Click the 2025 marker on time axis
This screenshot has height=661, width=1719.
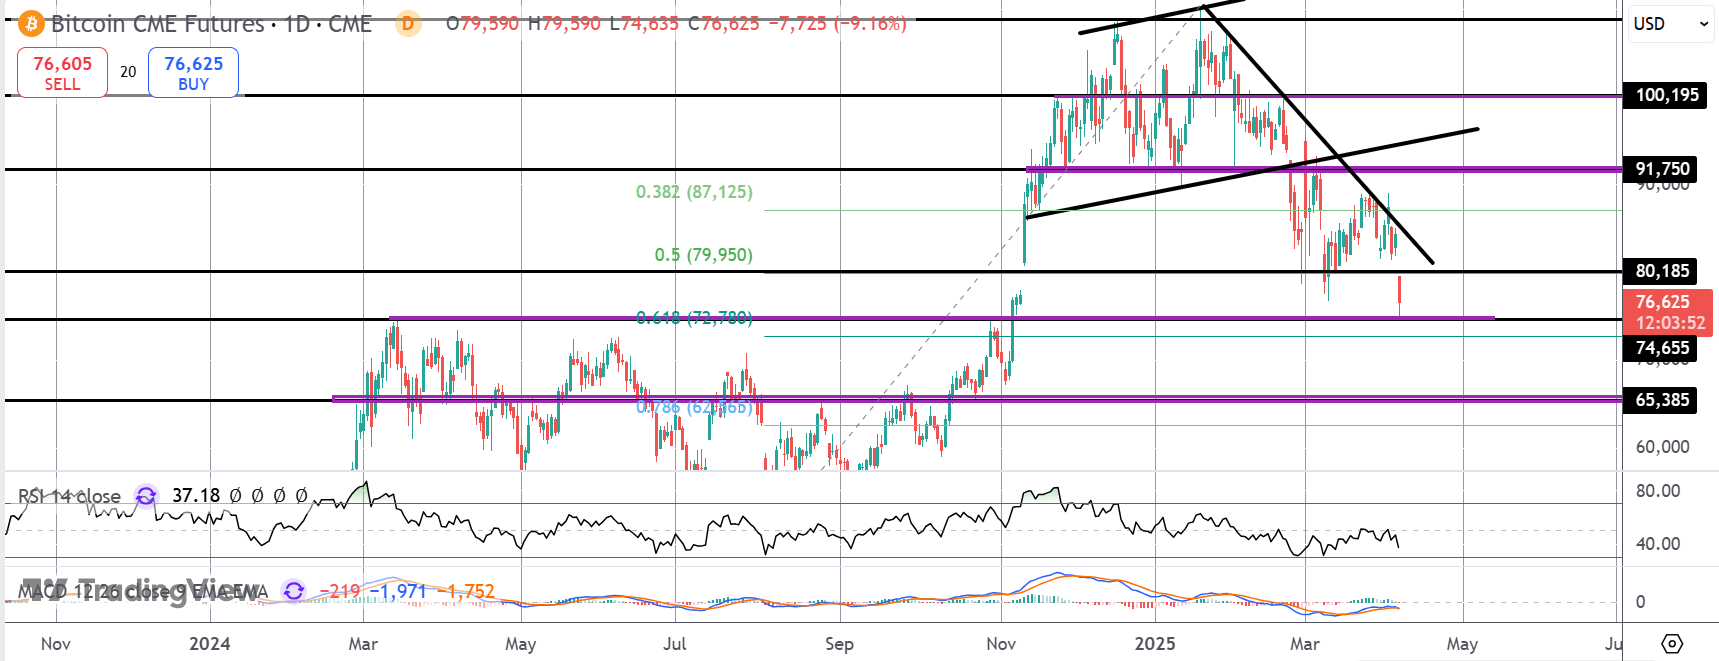pos(1155,643)
